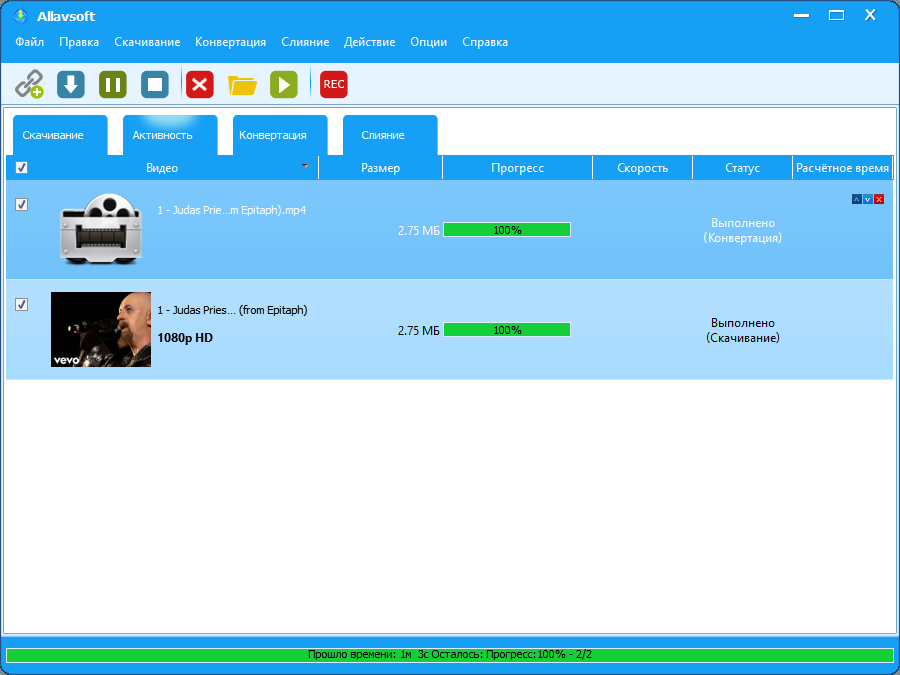Click the 2.75 МБ size in mp4 row
900x675 pixels.
(x=418, y=231)
